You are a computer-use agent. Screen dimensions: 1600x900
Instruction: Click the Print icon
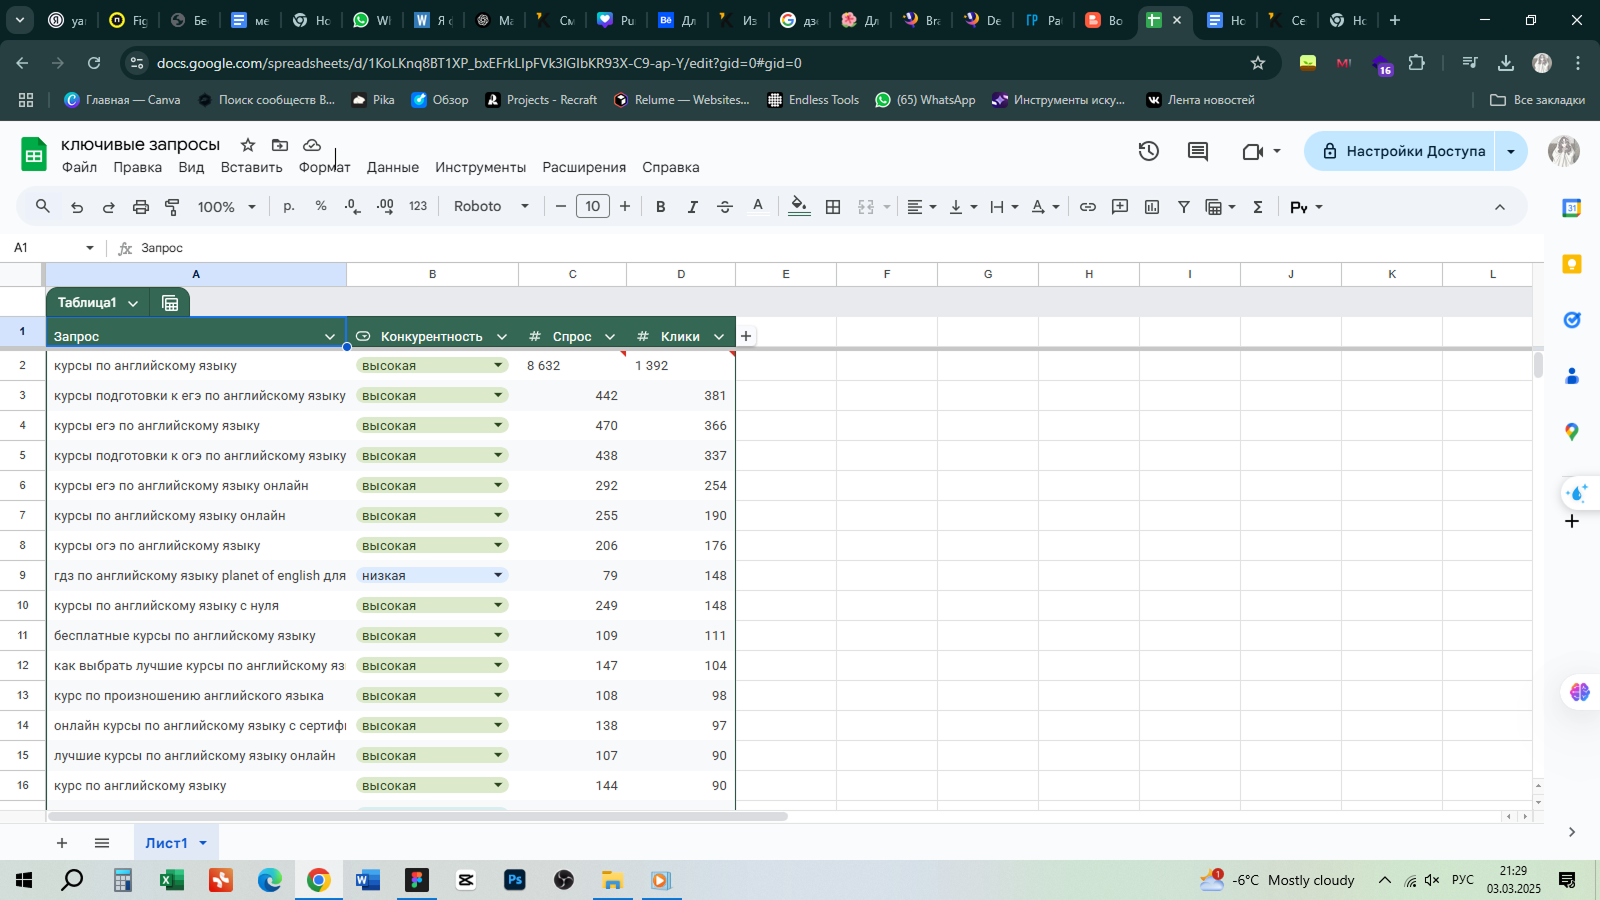[141, 207]
